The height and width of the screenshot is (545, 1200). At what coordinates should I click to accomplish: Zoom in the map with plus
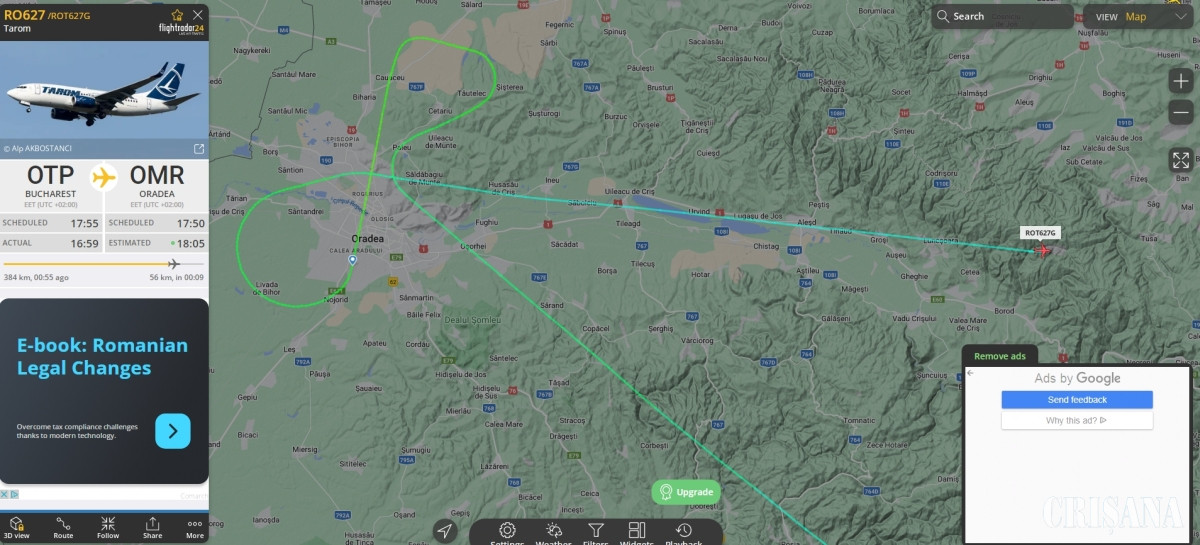click(x=1180, y=82)
